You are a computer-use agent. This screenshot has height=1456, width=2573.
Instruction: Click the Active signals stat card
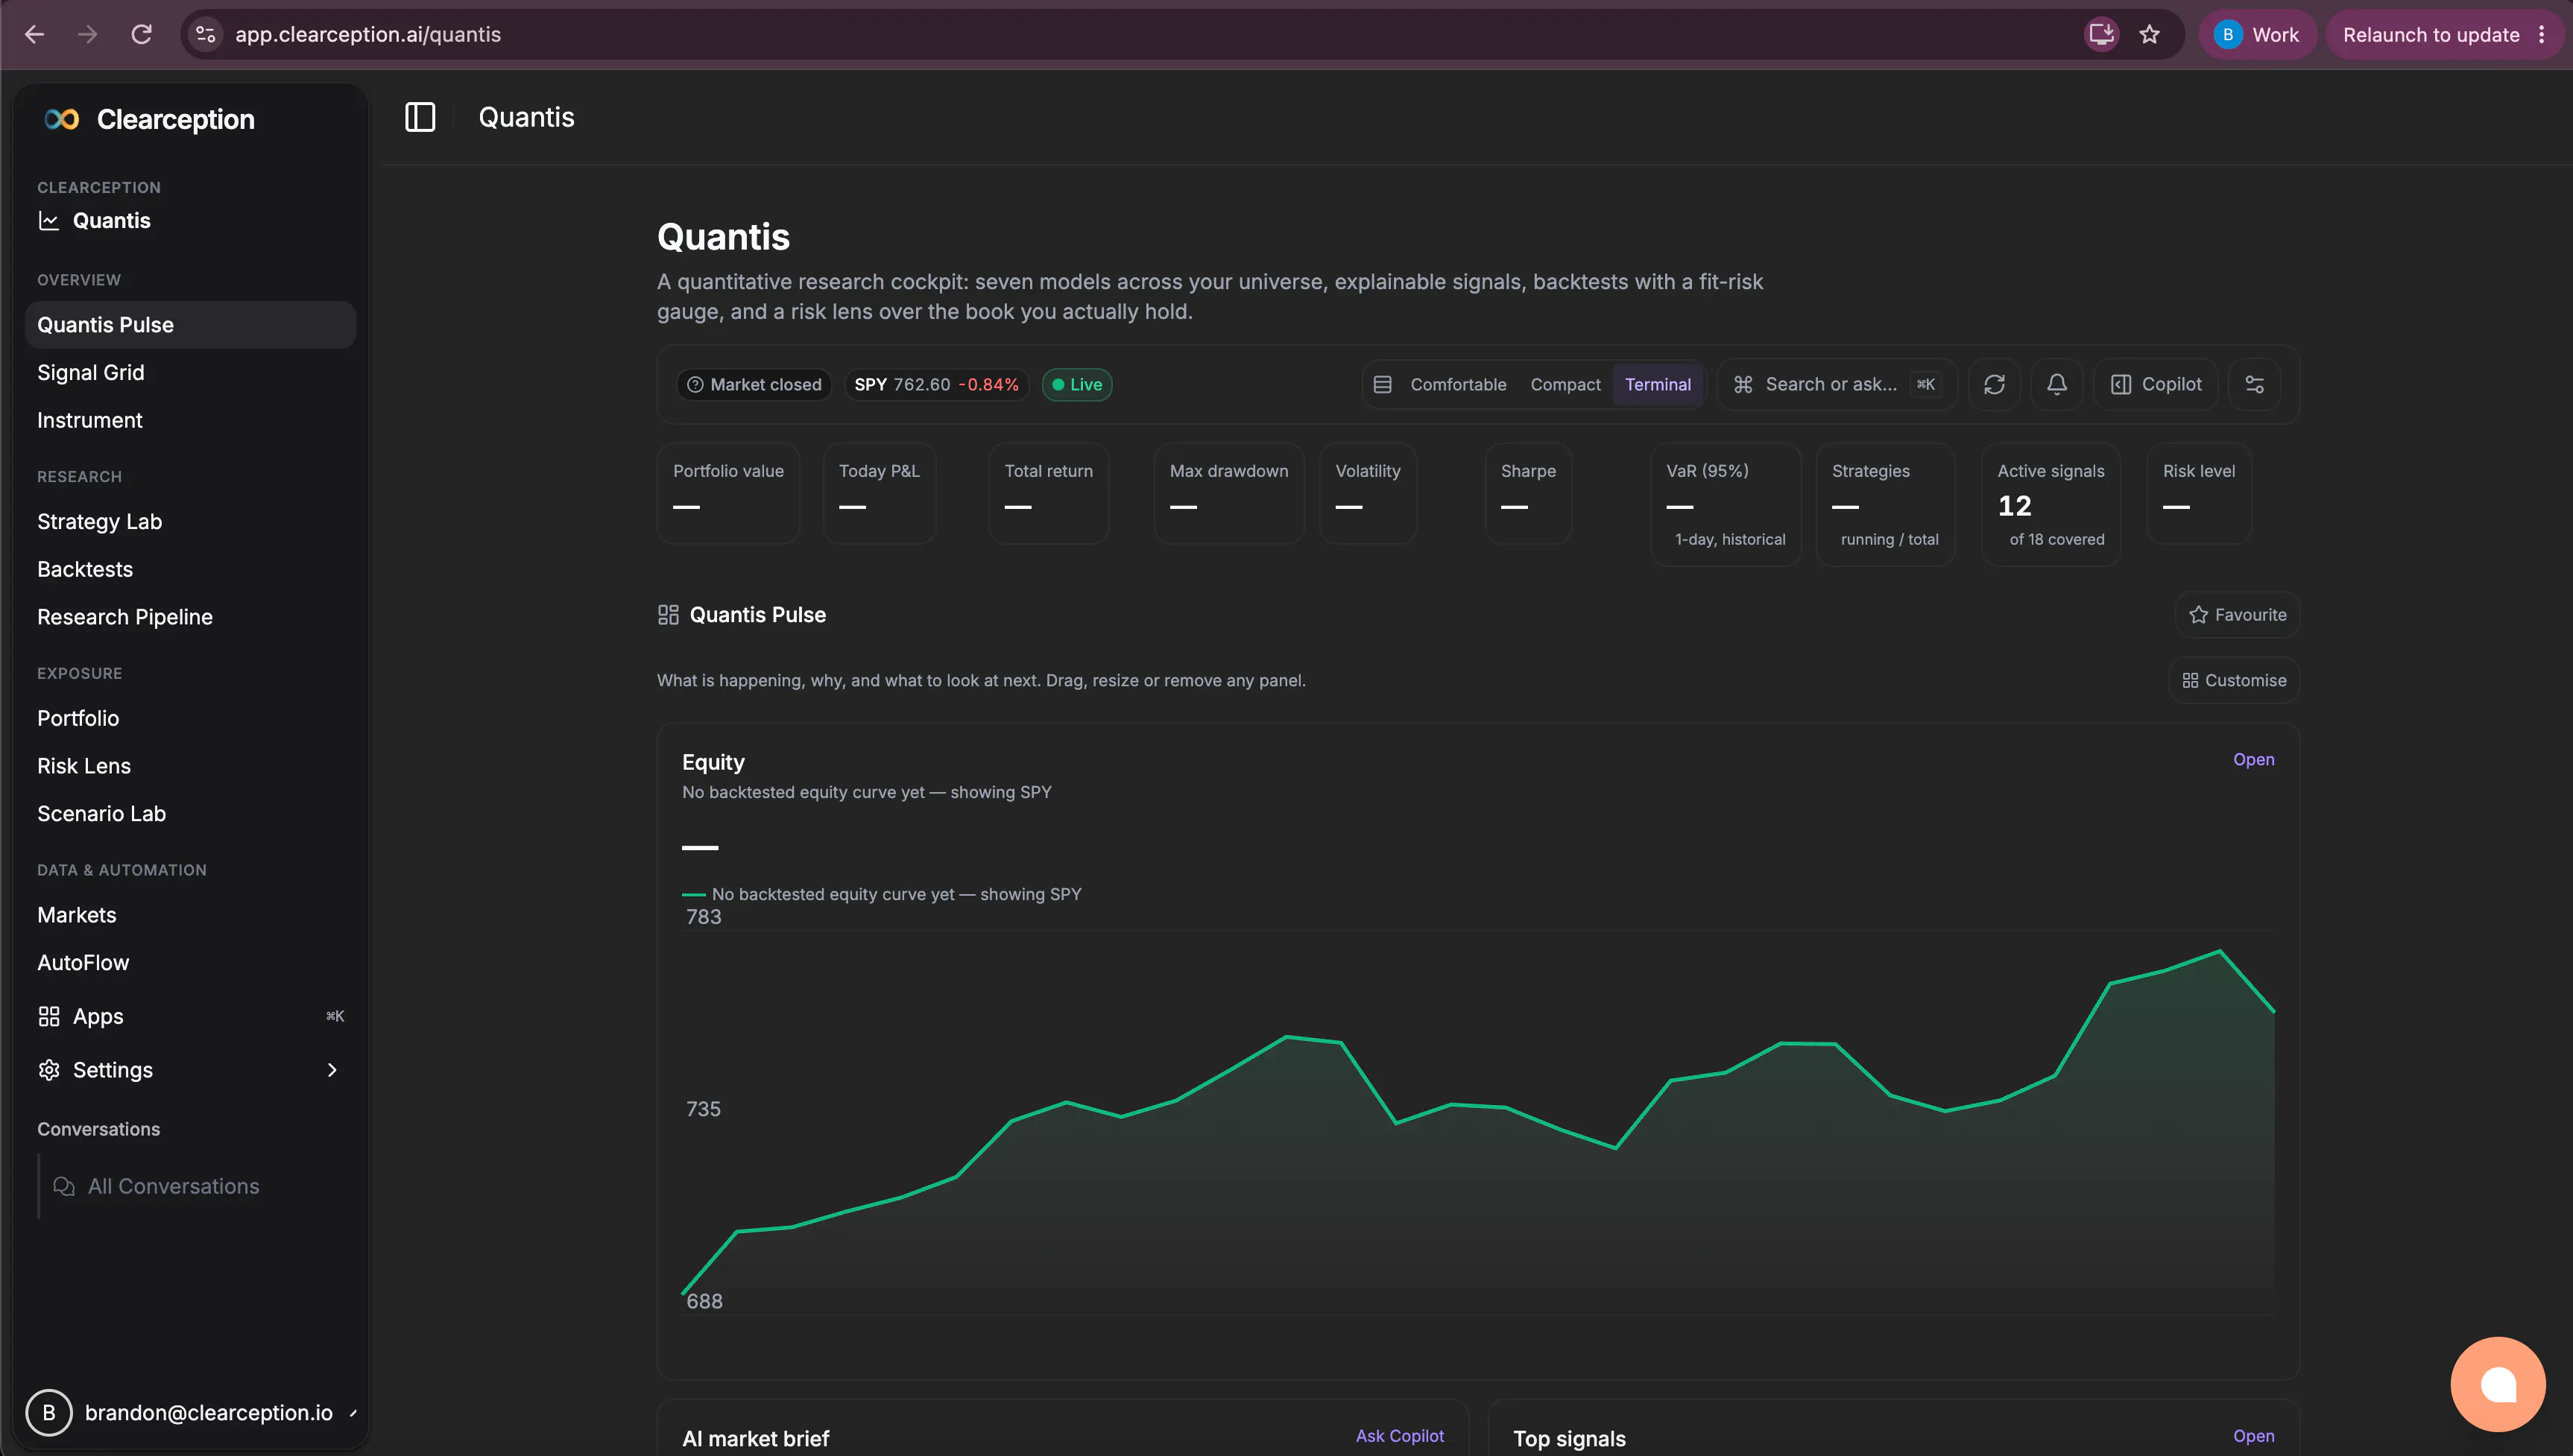pyautogui.click(x=2050, y=504)
